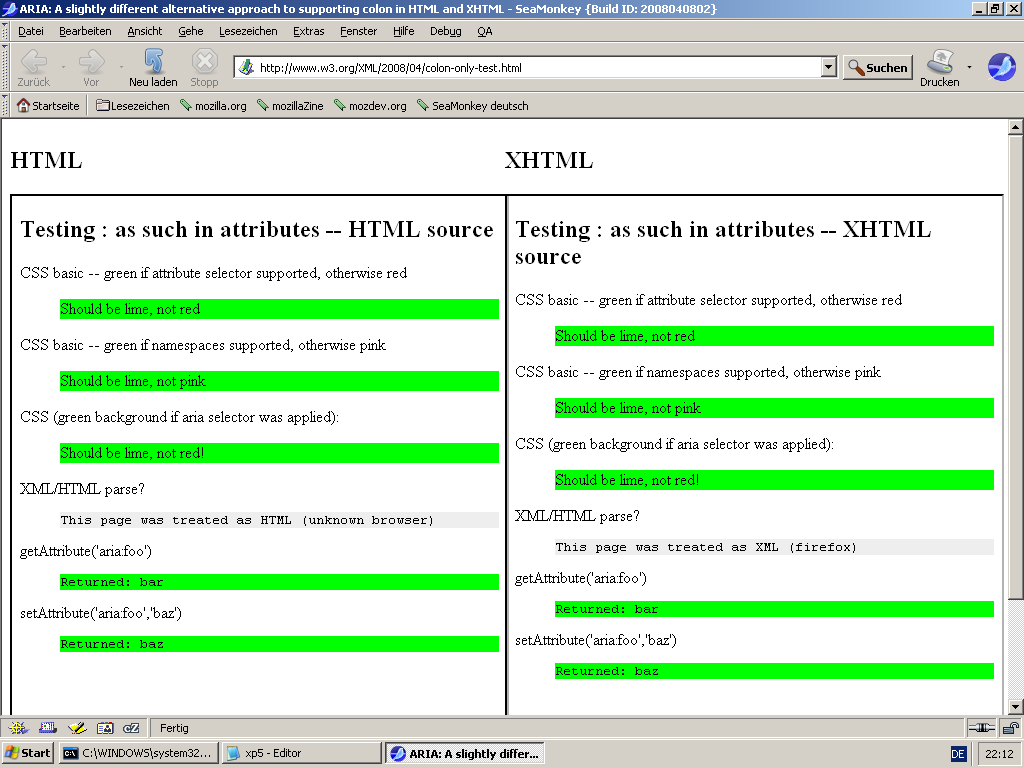Open the SeaMonkey deutsch bookmark
This screenshot has width=1024, height=768.
[x=473, y=106]
